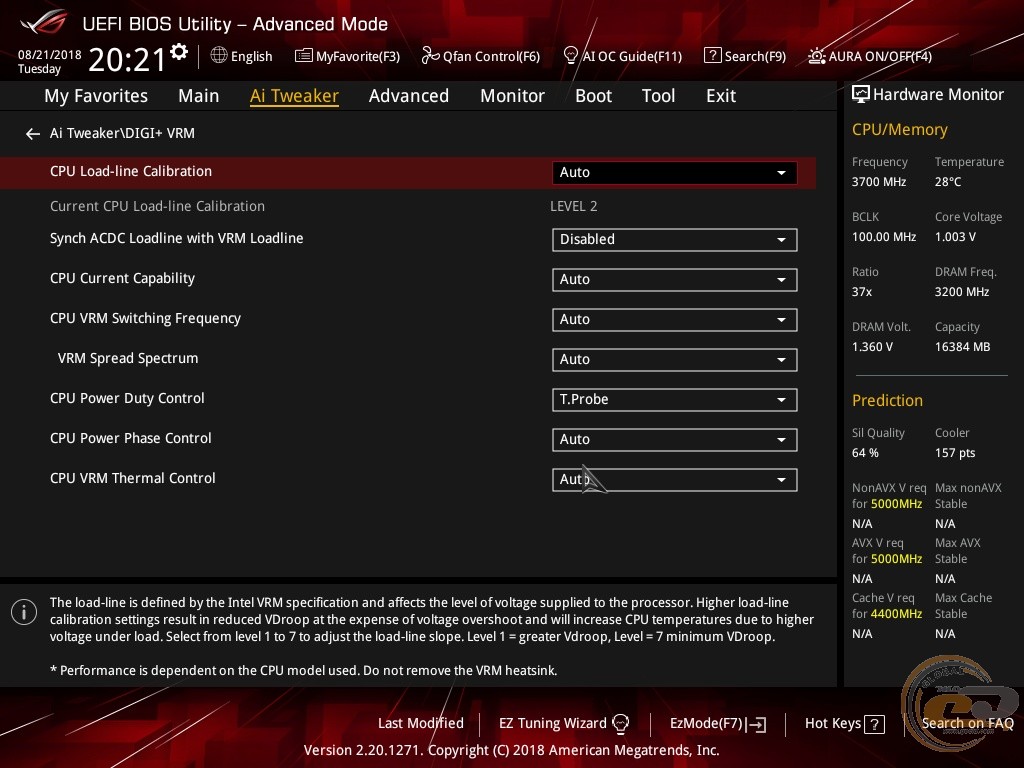Click the globe icon for English language

[219, 56]
